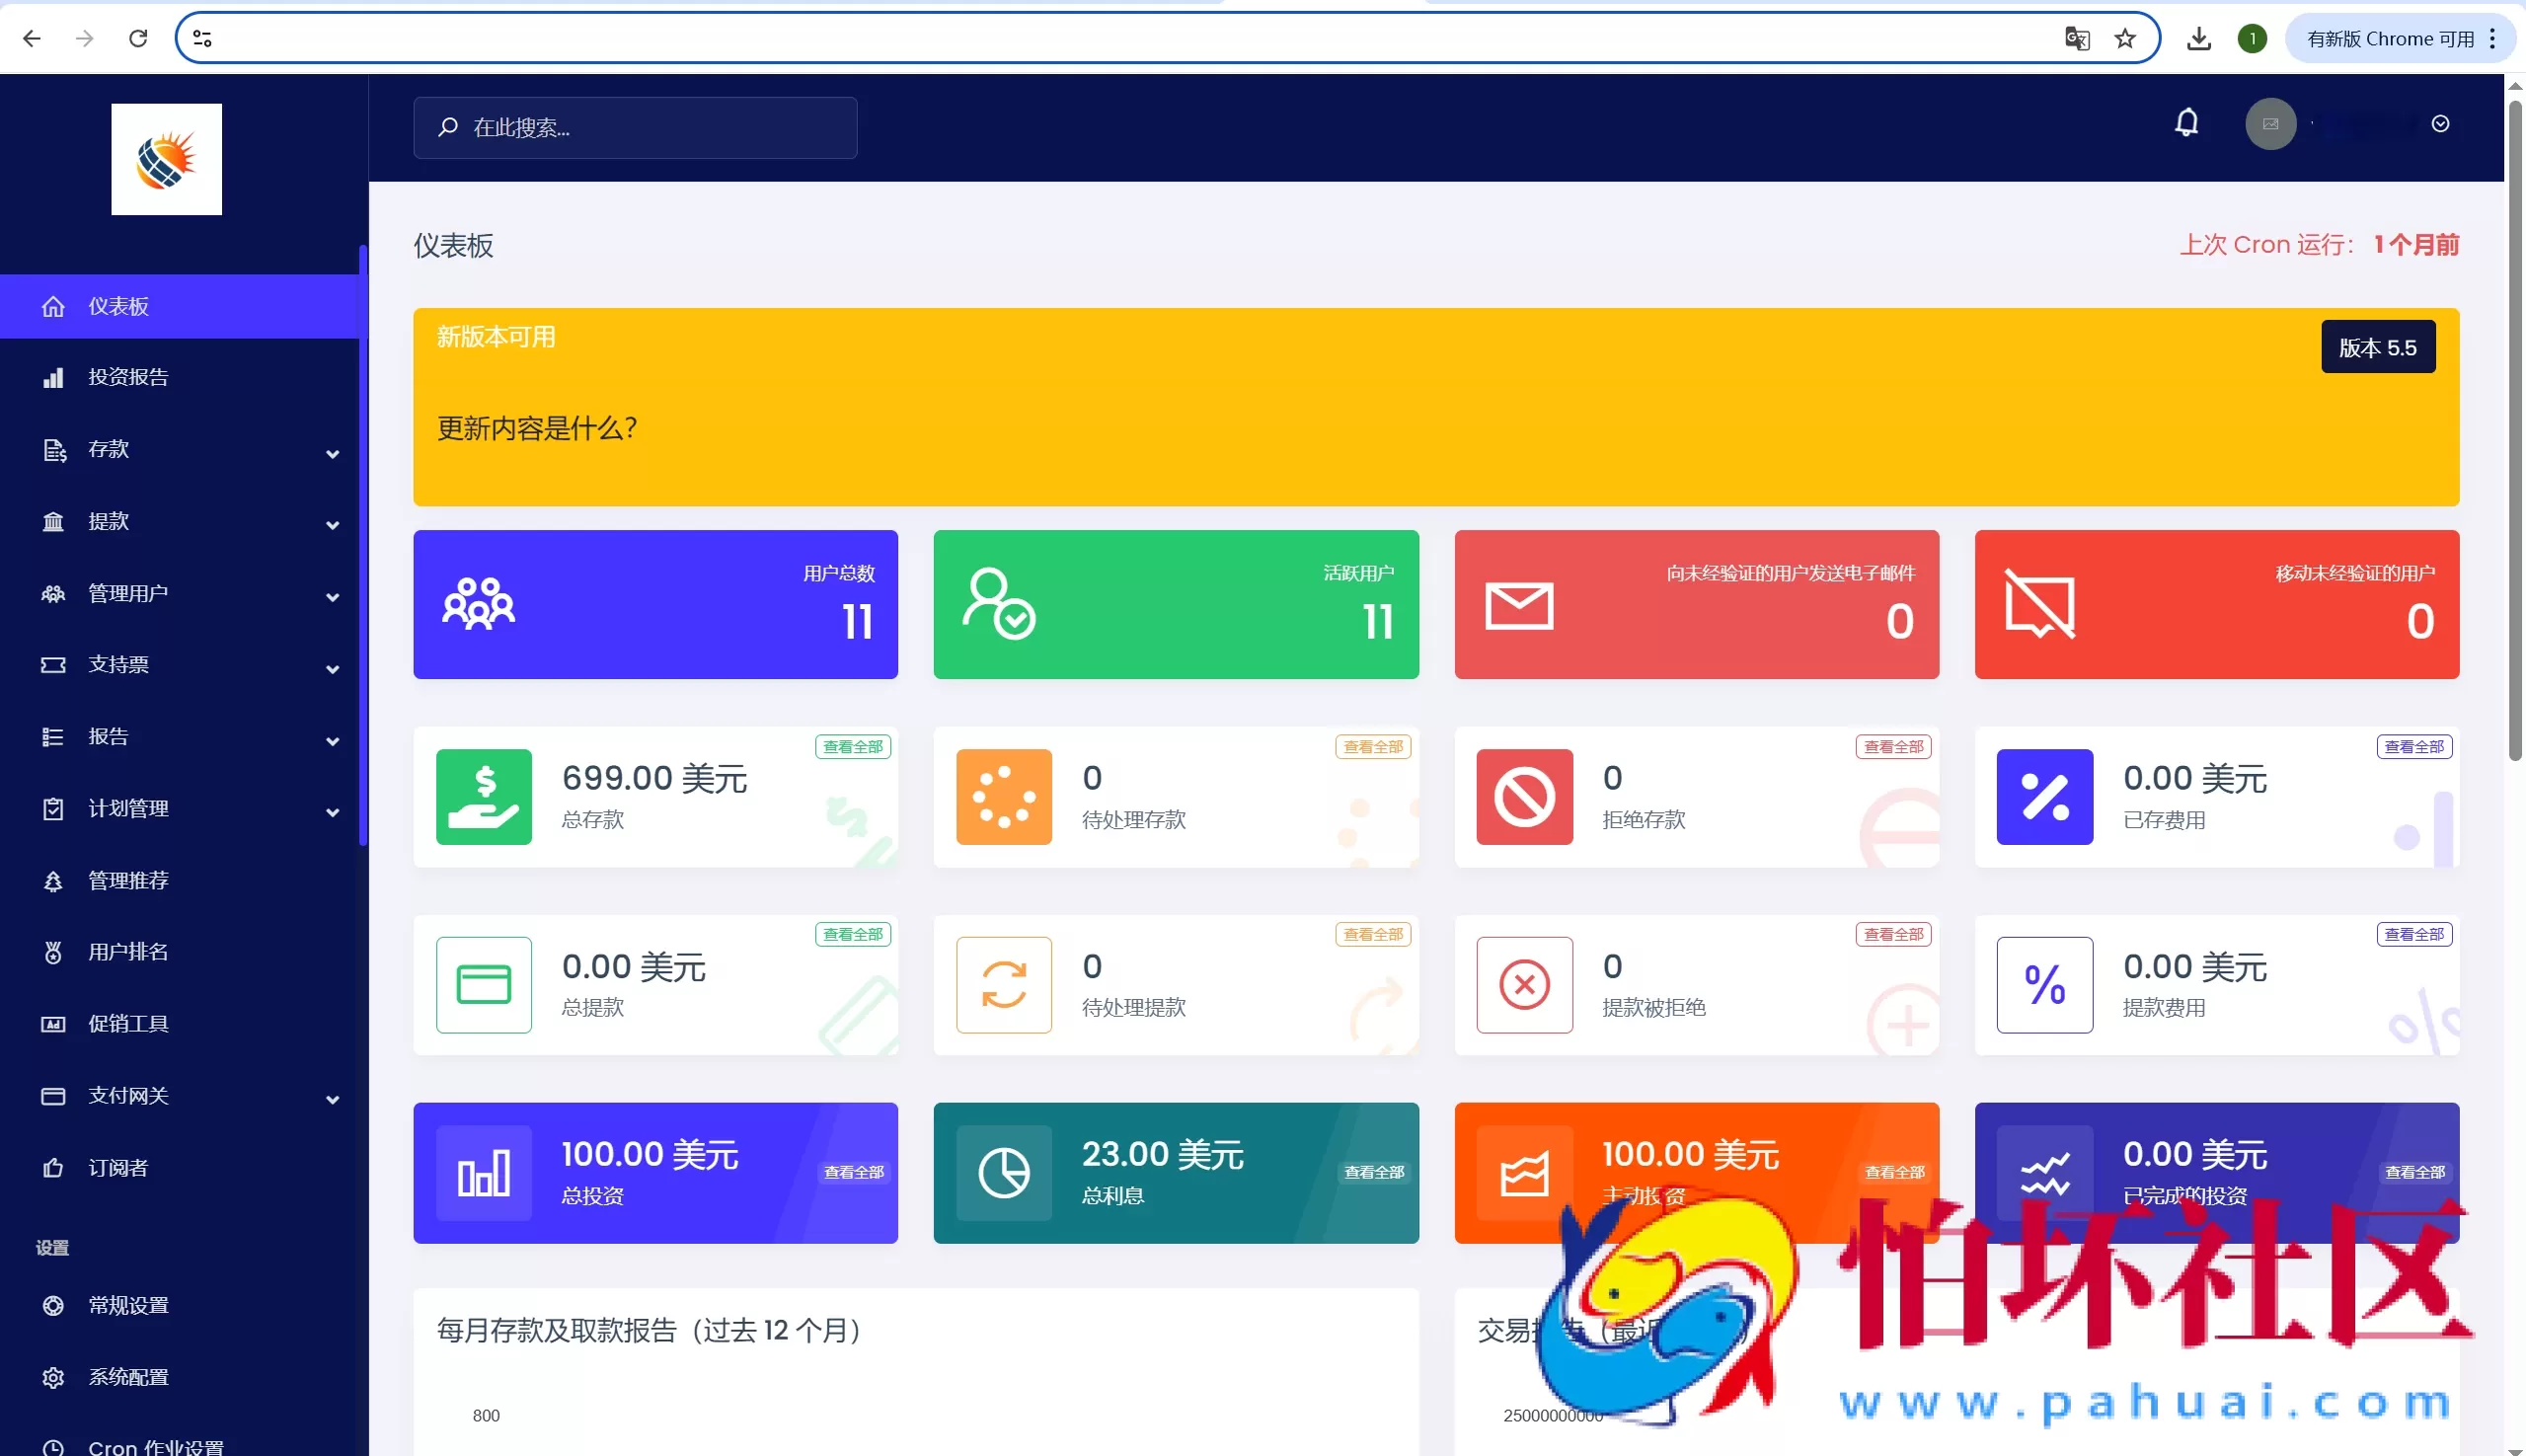
Task: Click the total users group icon
Action: coord(478,604)
